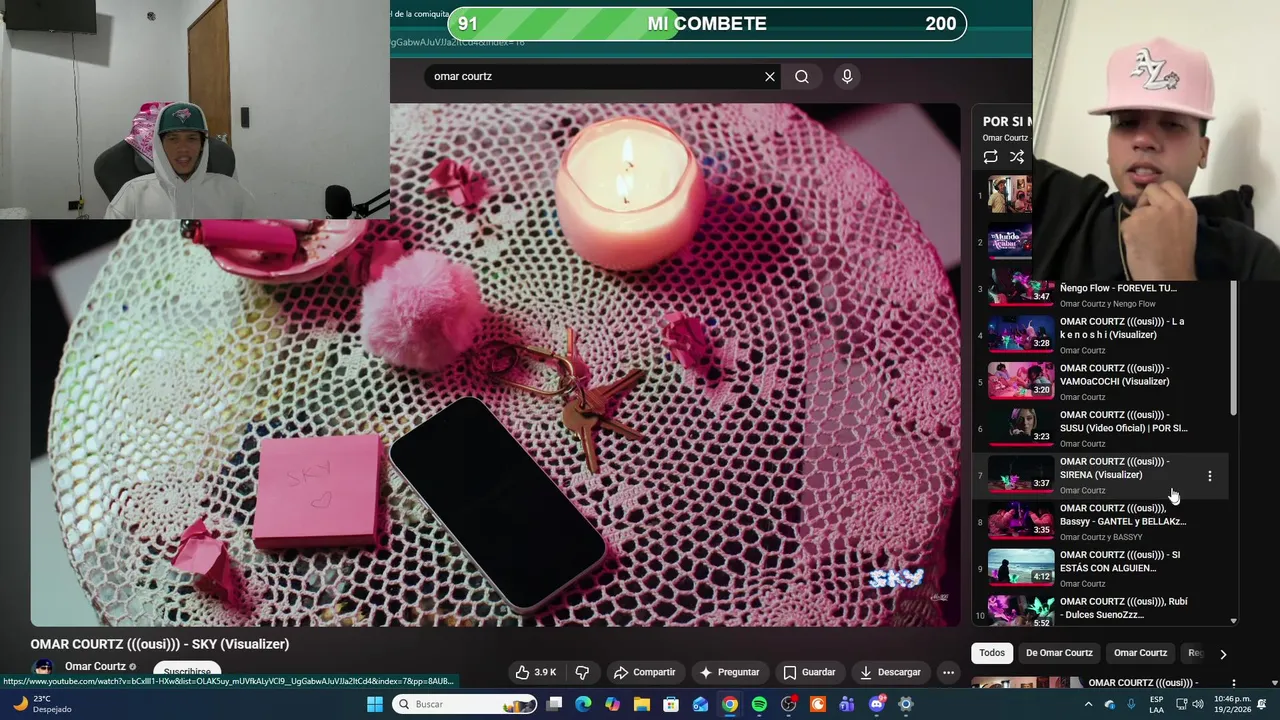
Task: Toggle playlist loop
Action: coord(990,157)
